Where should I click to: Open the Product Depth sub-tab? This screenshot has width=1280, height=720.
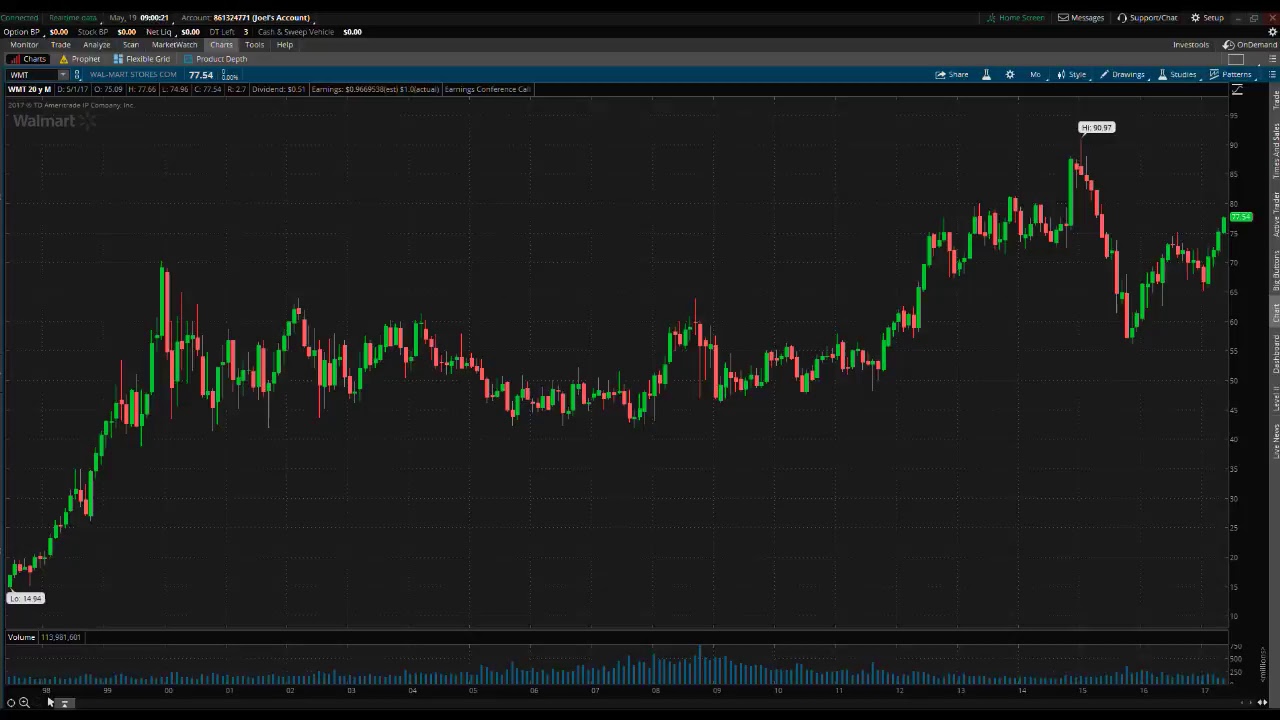point(215,59)
